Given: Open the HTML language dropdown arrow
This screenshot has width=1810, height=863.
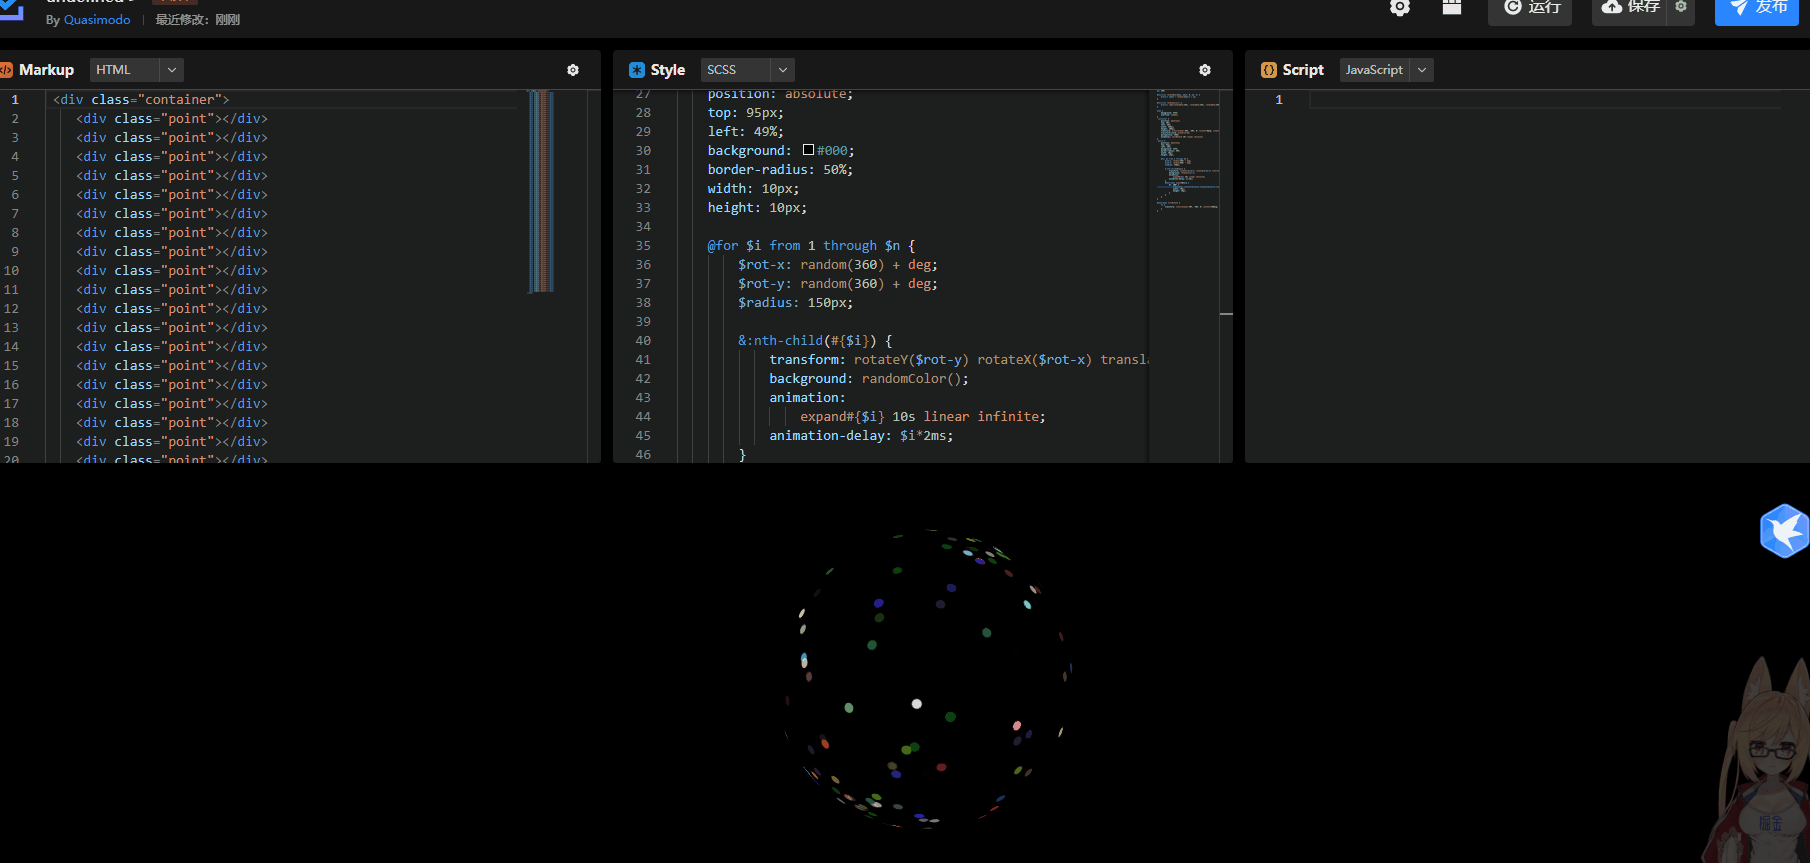Looking at the screenshot, I should tap(172, 70).
